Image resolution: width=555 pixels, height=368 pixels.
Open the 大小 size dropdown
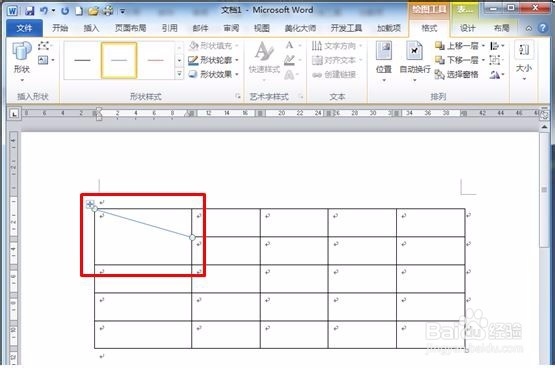click(x=524, y=61)
